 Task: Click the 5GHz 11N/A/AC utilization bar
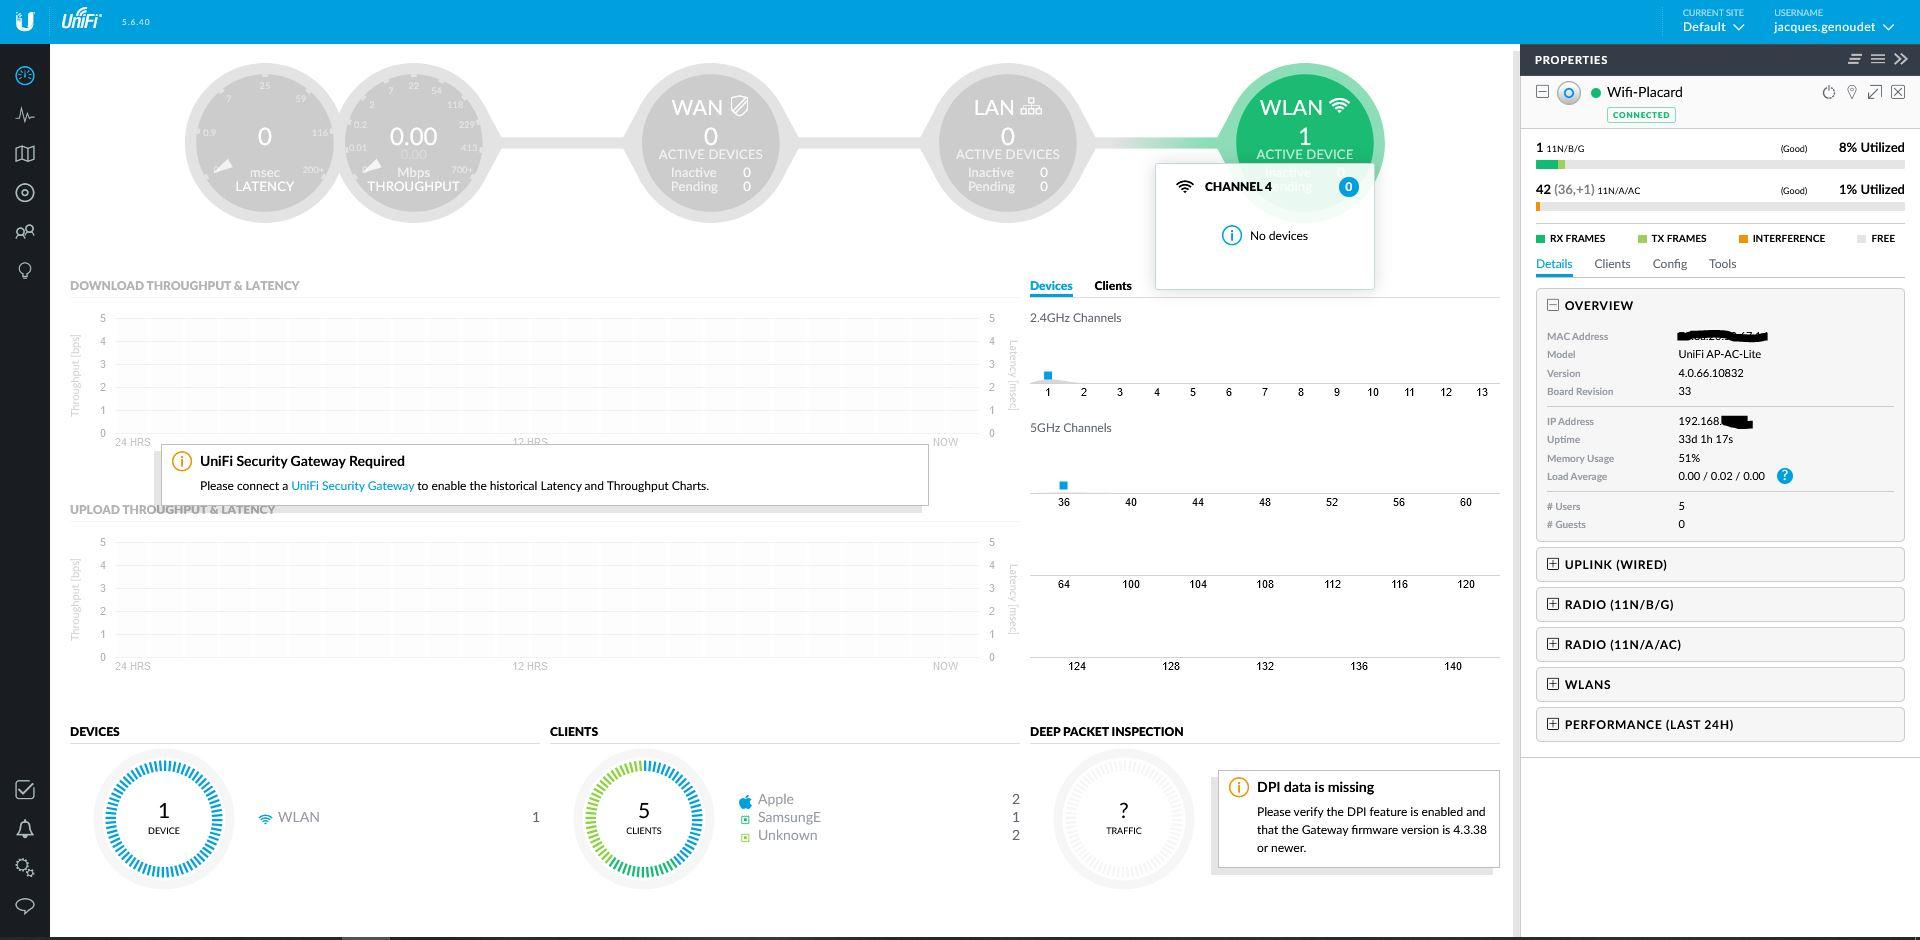1720,207
